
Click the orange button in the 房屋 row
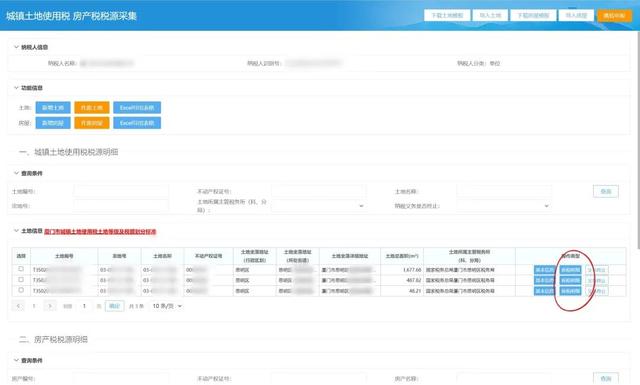(x=92, y=123)
